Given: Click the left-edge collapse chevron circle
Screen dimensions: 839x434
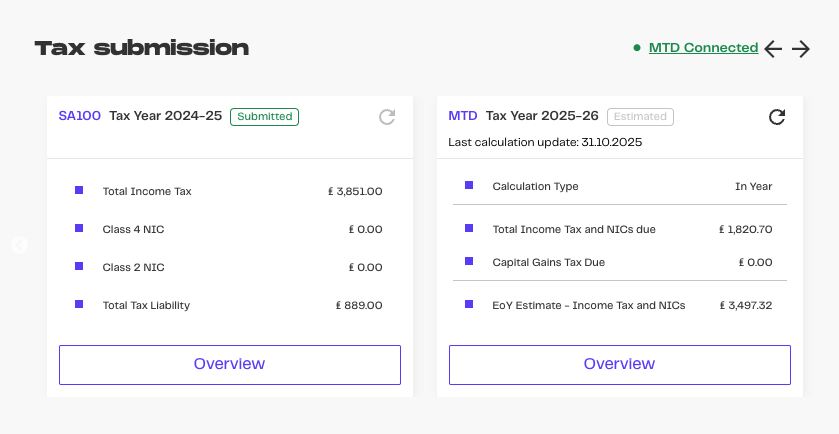Looking at the screenshot, I should [19, 244].
